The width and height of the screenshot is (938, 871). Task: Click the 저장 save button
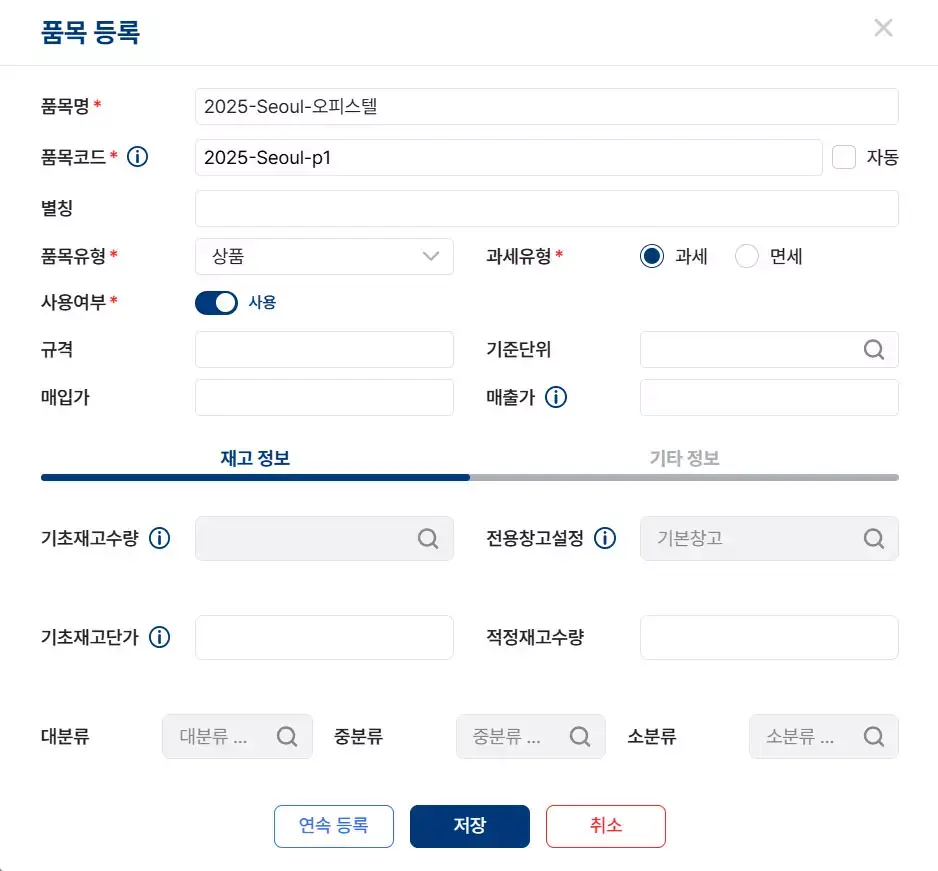470,826
